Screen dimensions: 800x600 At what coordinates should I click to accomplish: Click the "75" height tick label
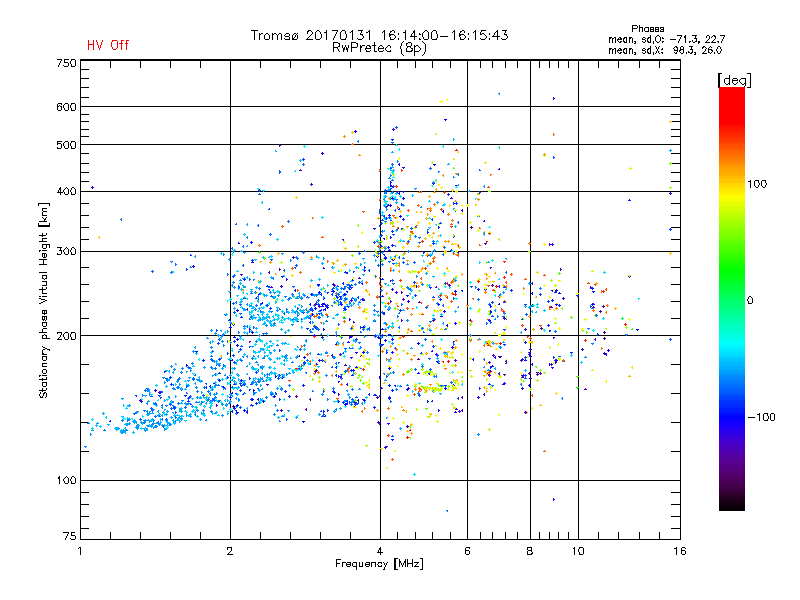(x=70, y=536)
